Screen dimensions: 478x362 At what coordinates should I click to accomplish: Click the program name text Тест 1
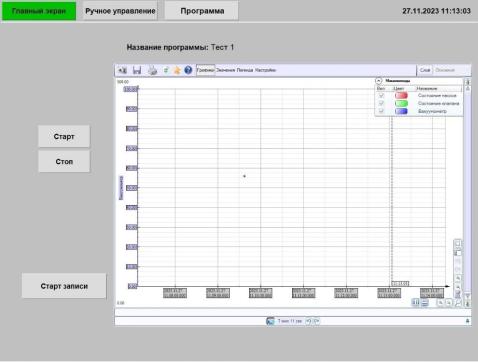tap(222, 47)
